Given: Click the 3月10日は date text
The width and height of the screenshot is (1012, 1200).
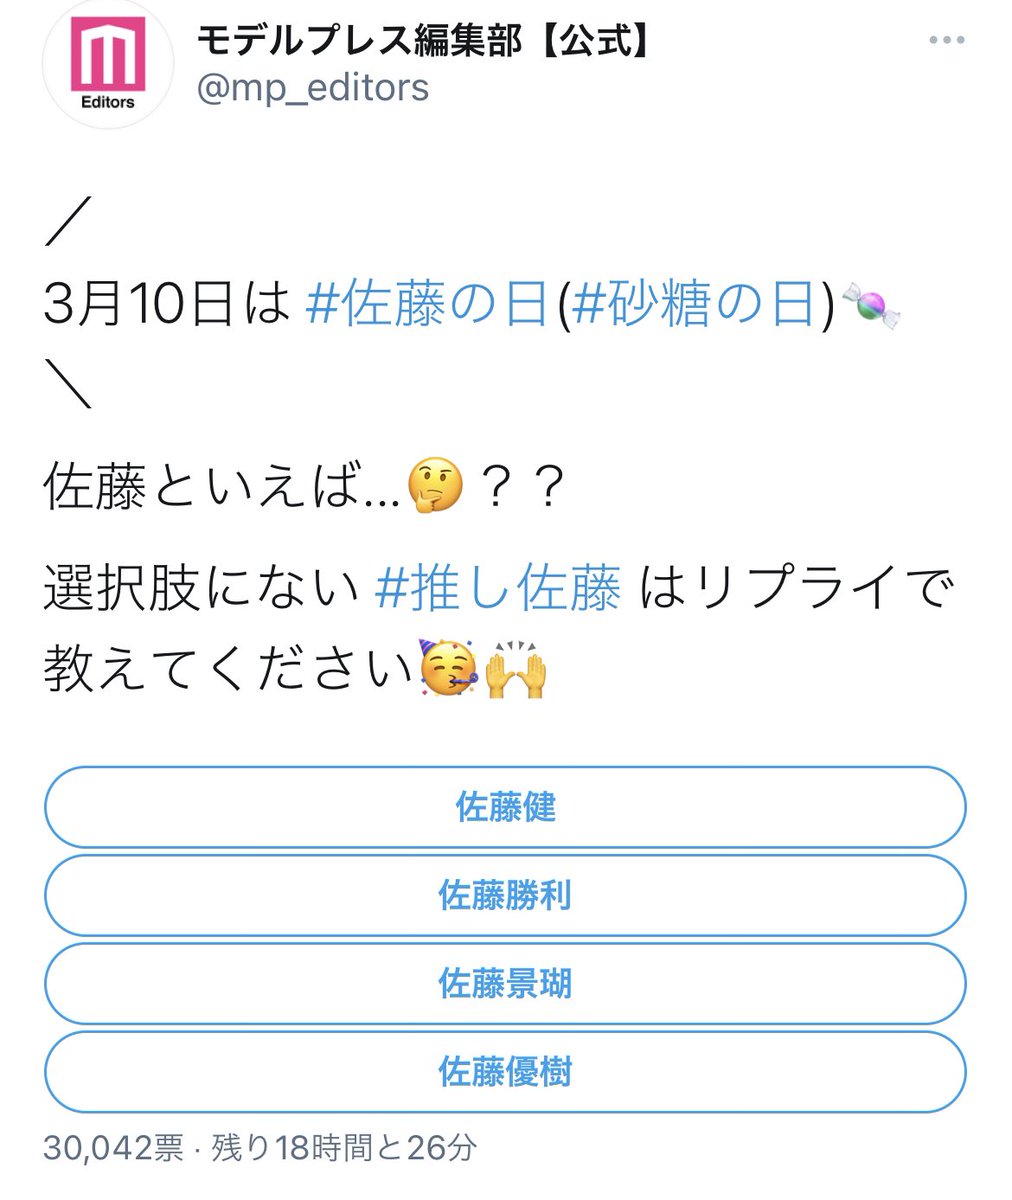Looking at the screenshot, I should [165, 306].
